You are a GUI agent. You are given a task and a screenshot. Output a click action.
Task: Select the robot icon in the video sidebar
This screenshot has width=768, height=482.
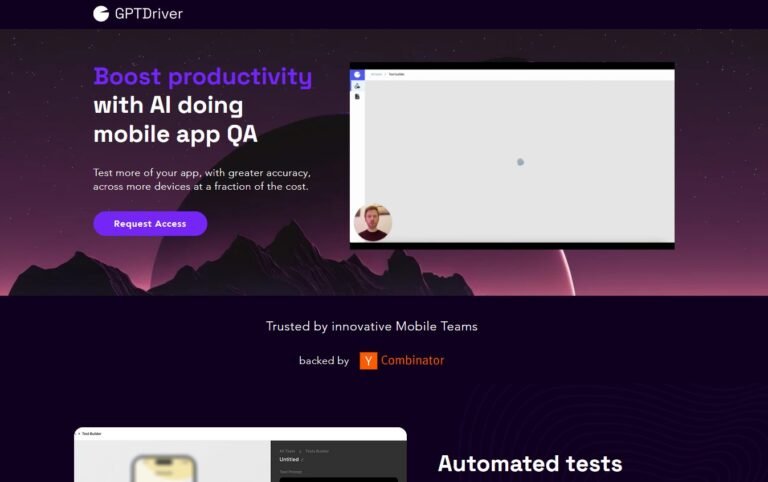357,86
